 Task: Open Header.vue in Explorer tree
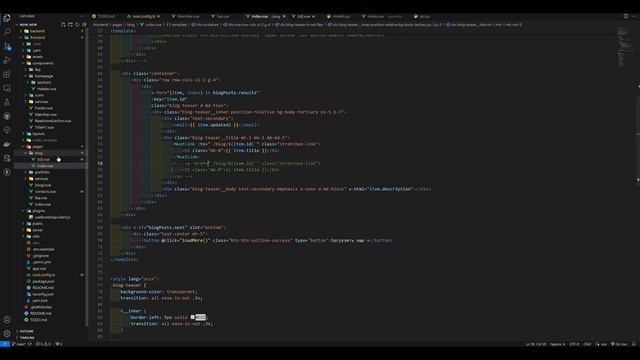point(47,89)
